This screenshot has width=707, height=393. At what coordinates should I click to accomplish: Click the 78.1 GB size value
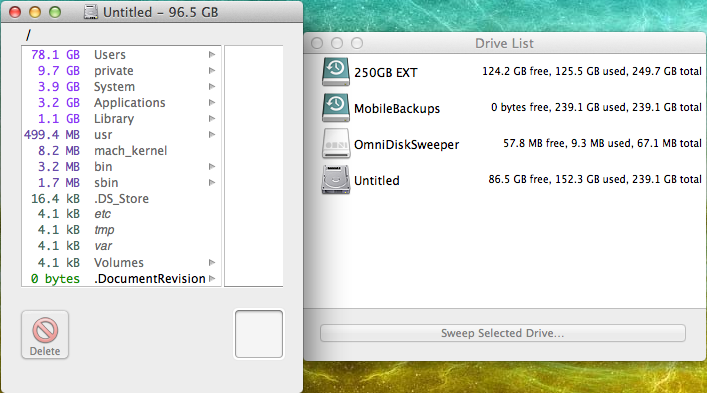click(55, 55)
